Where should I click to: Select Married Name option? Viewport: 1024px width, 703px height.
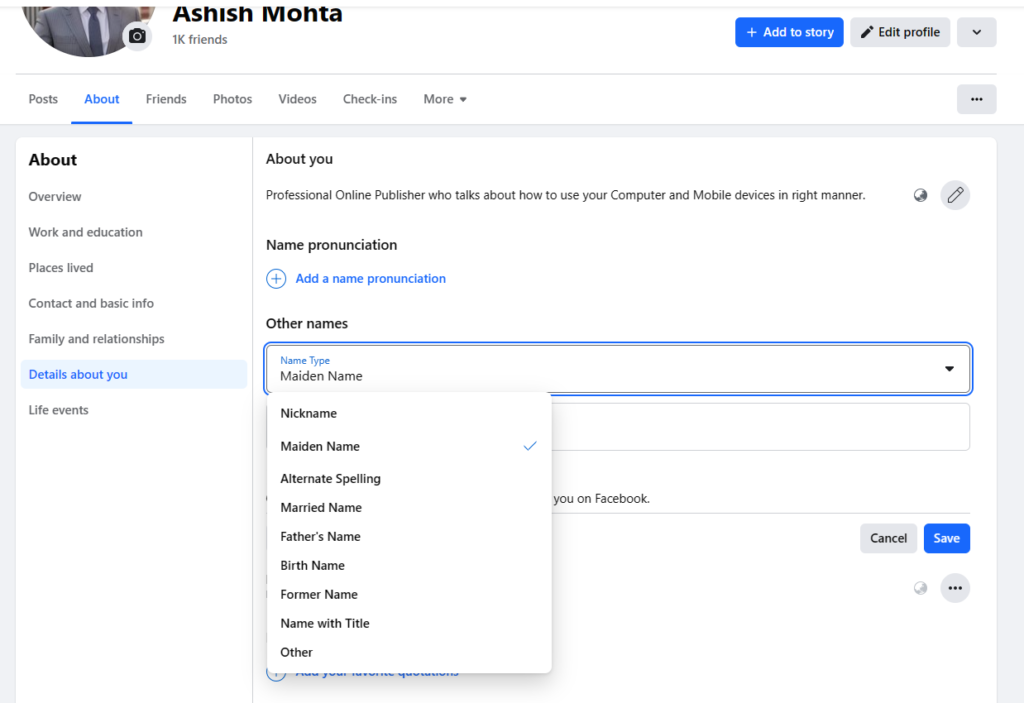pyautogui.click(x=409, y=508)
